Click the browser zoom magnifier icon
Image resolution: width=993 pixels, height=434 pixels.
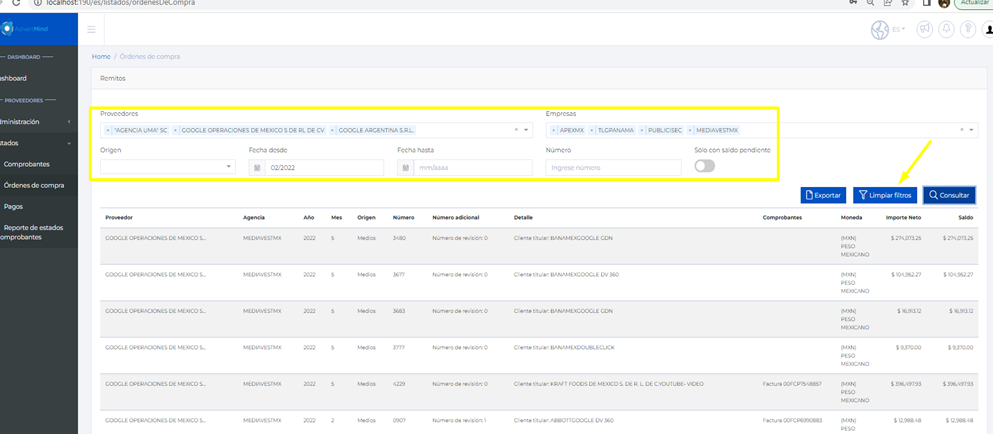871,3
